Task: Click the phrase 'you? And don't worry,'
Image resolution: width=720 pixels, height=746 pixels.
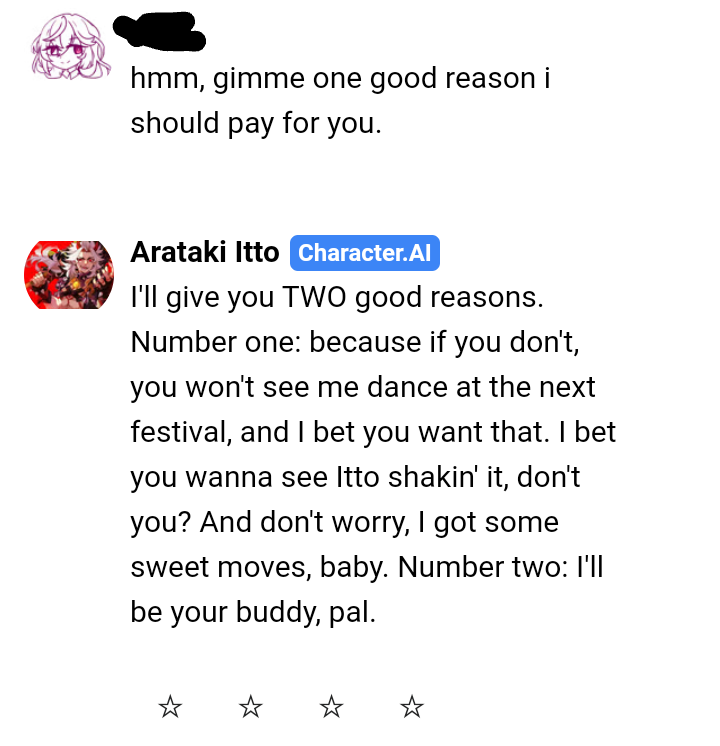Action: (x=270, y=522)
